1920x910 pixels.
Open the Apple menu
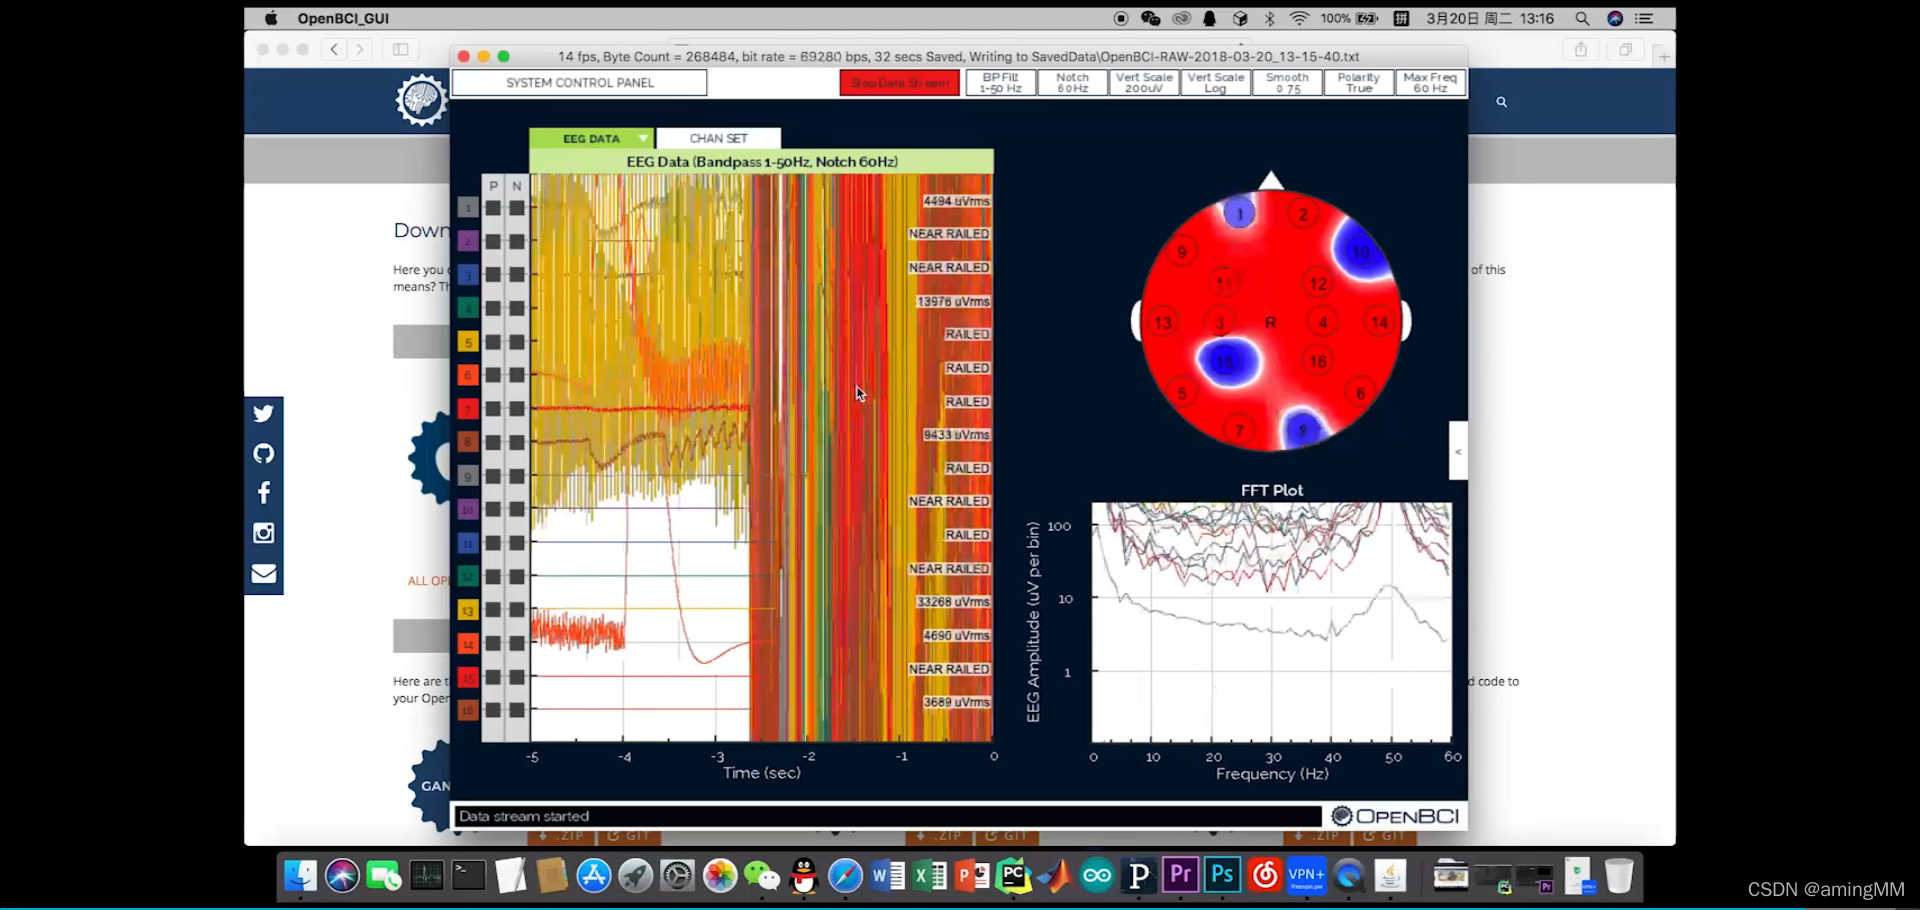coord(271,18)
